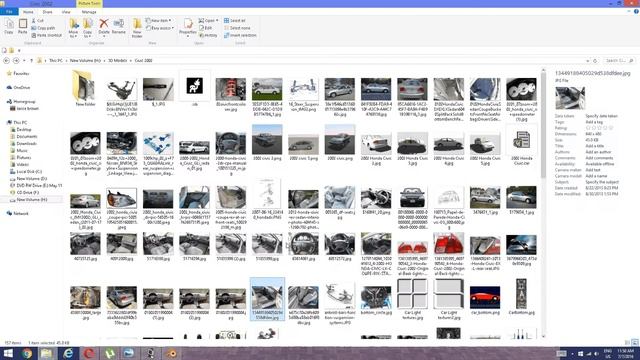Go back with the Back arrow
Image resolution: width=640 pixels, height=360 pixels.
pos(7,60)
